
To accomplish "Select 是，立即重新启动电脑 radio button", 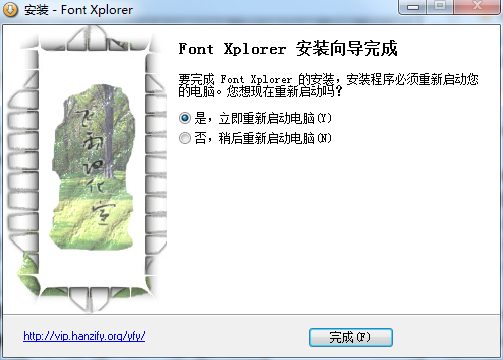I will [x=185, y=118].
